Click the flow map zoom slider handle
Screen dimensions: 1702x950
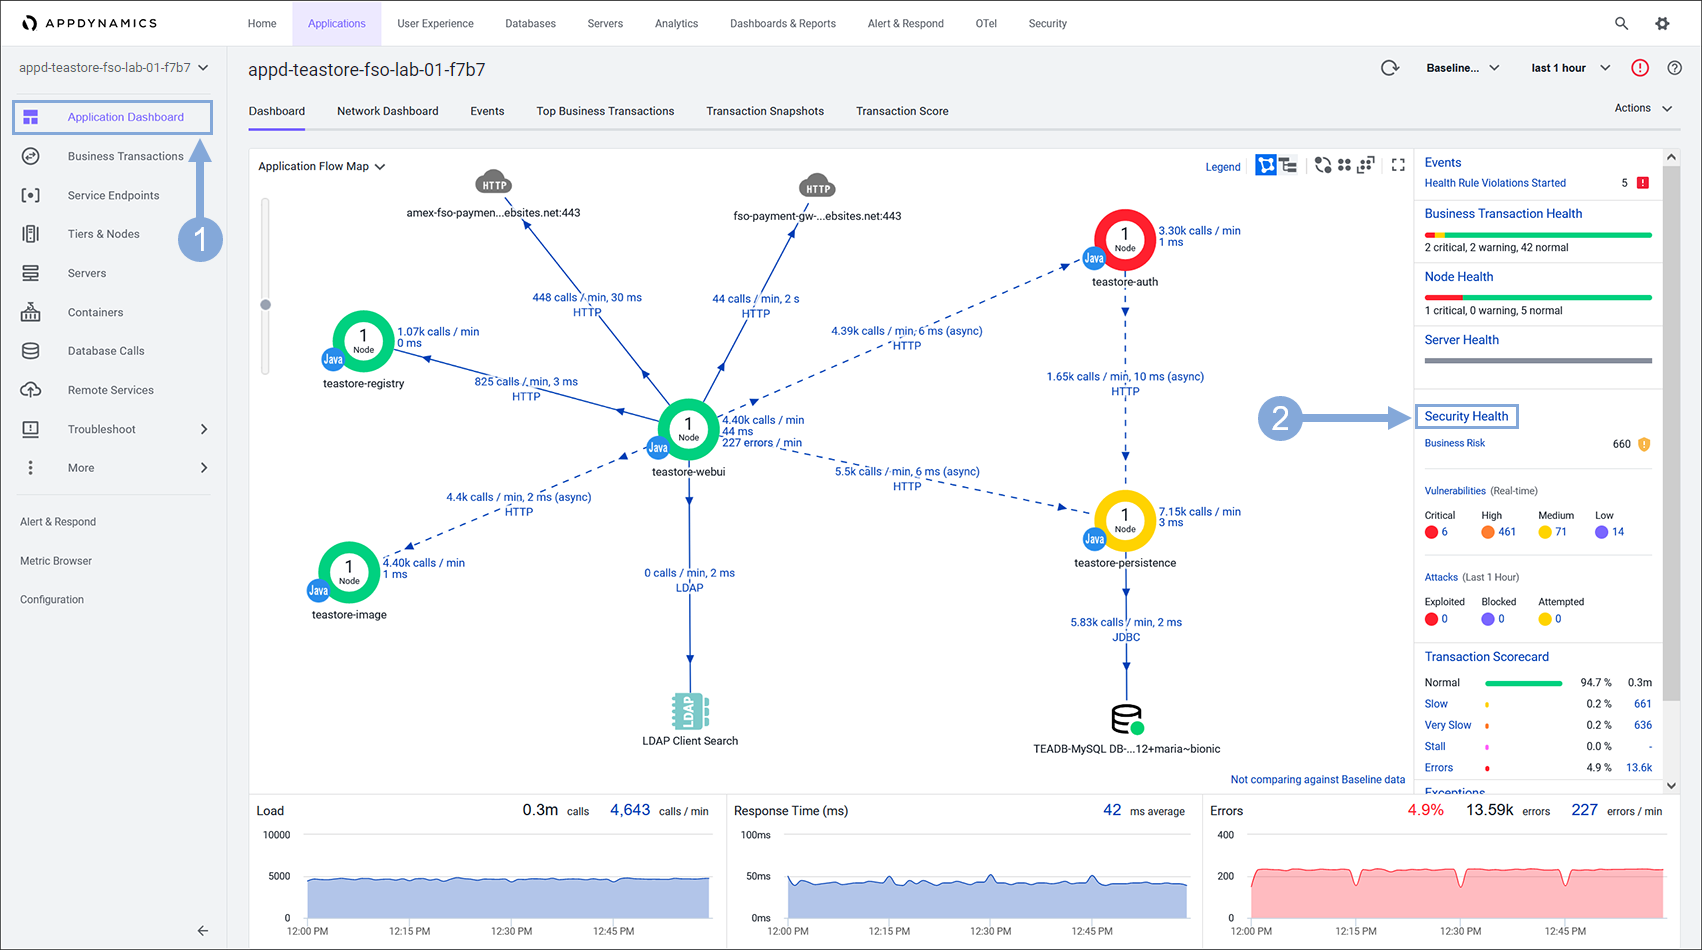(265, 305)
